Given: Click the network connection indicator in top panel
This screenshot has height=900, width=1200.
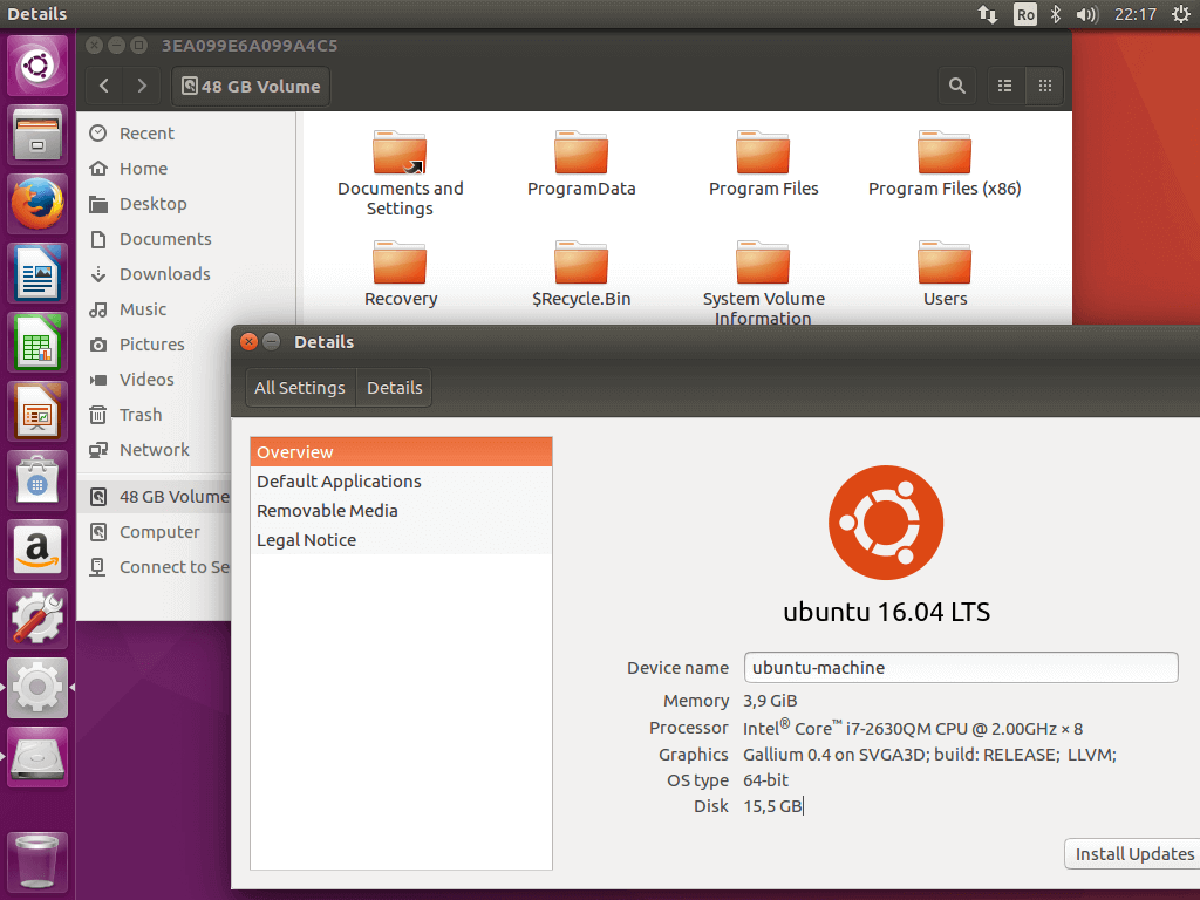Looking at the screenshot, I should 988,14.
